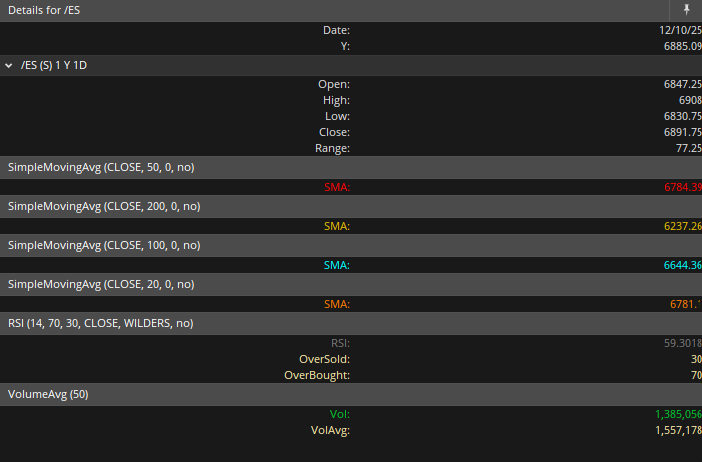Collapse the /ES (S) 1 Y 1D section
702x462 pixels.
[10, 65]
